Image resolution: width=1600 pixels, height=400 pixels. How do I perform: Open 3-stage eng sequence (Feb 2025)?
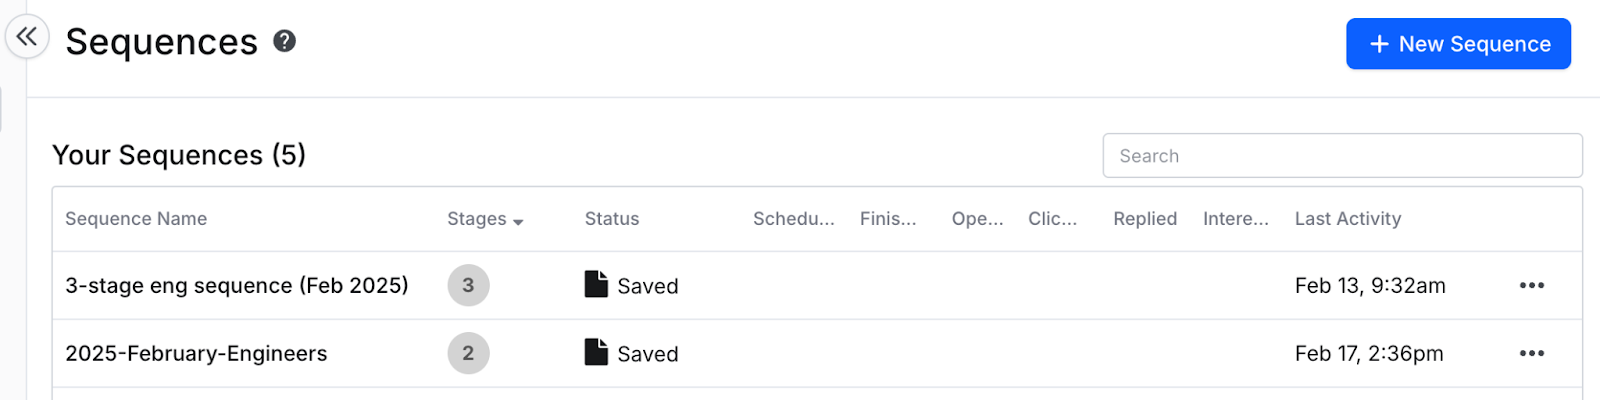(x=236, y=285)
